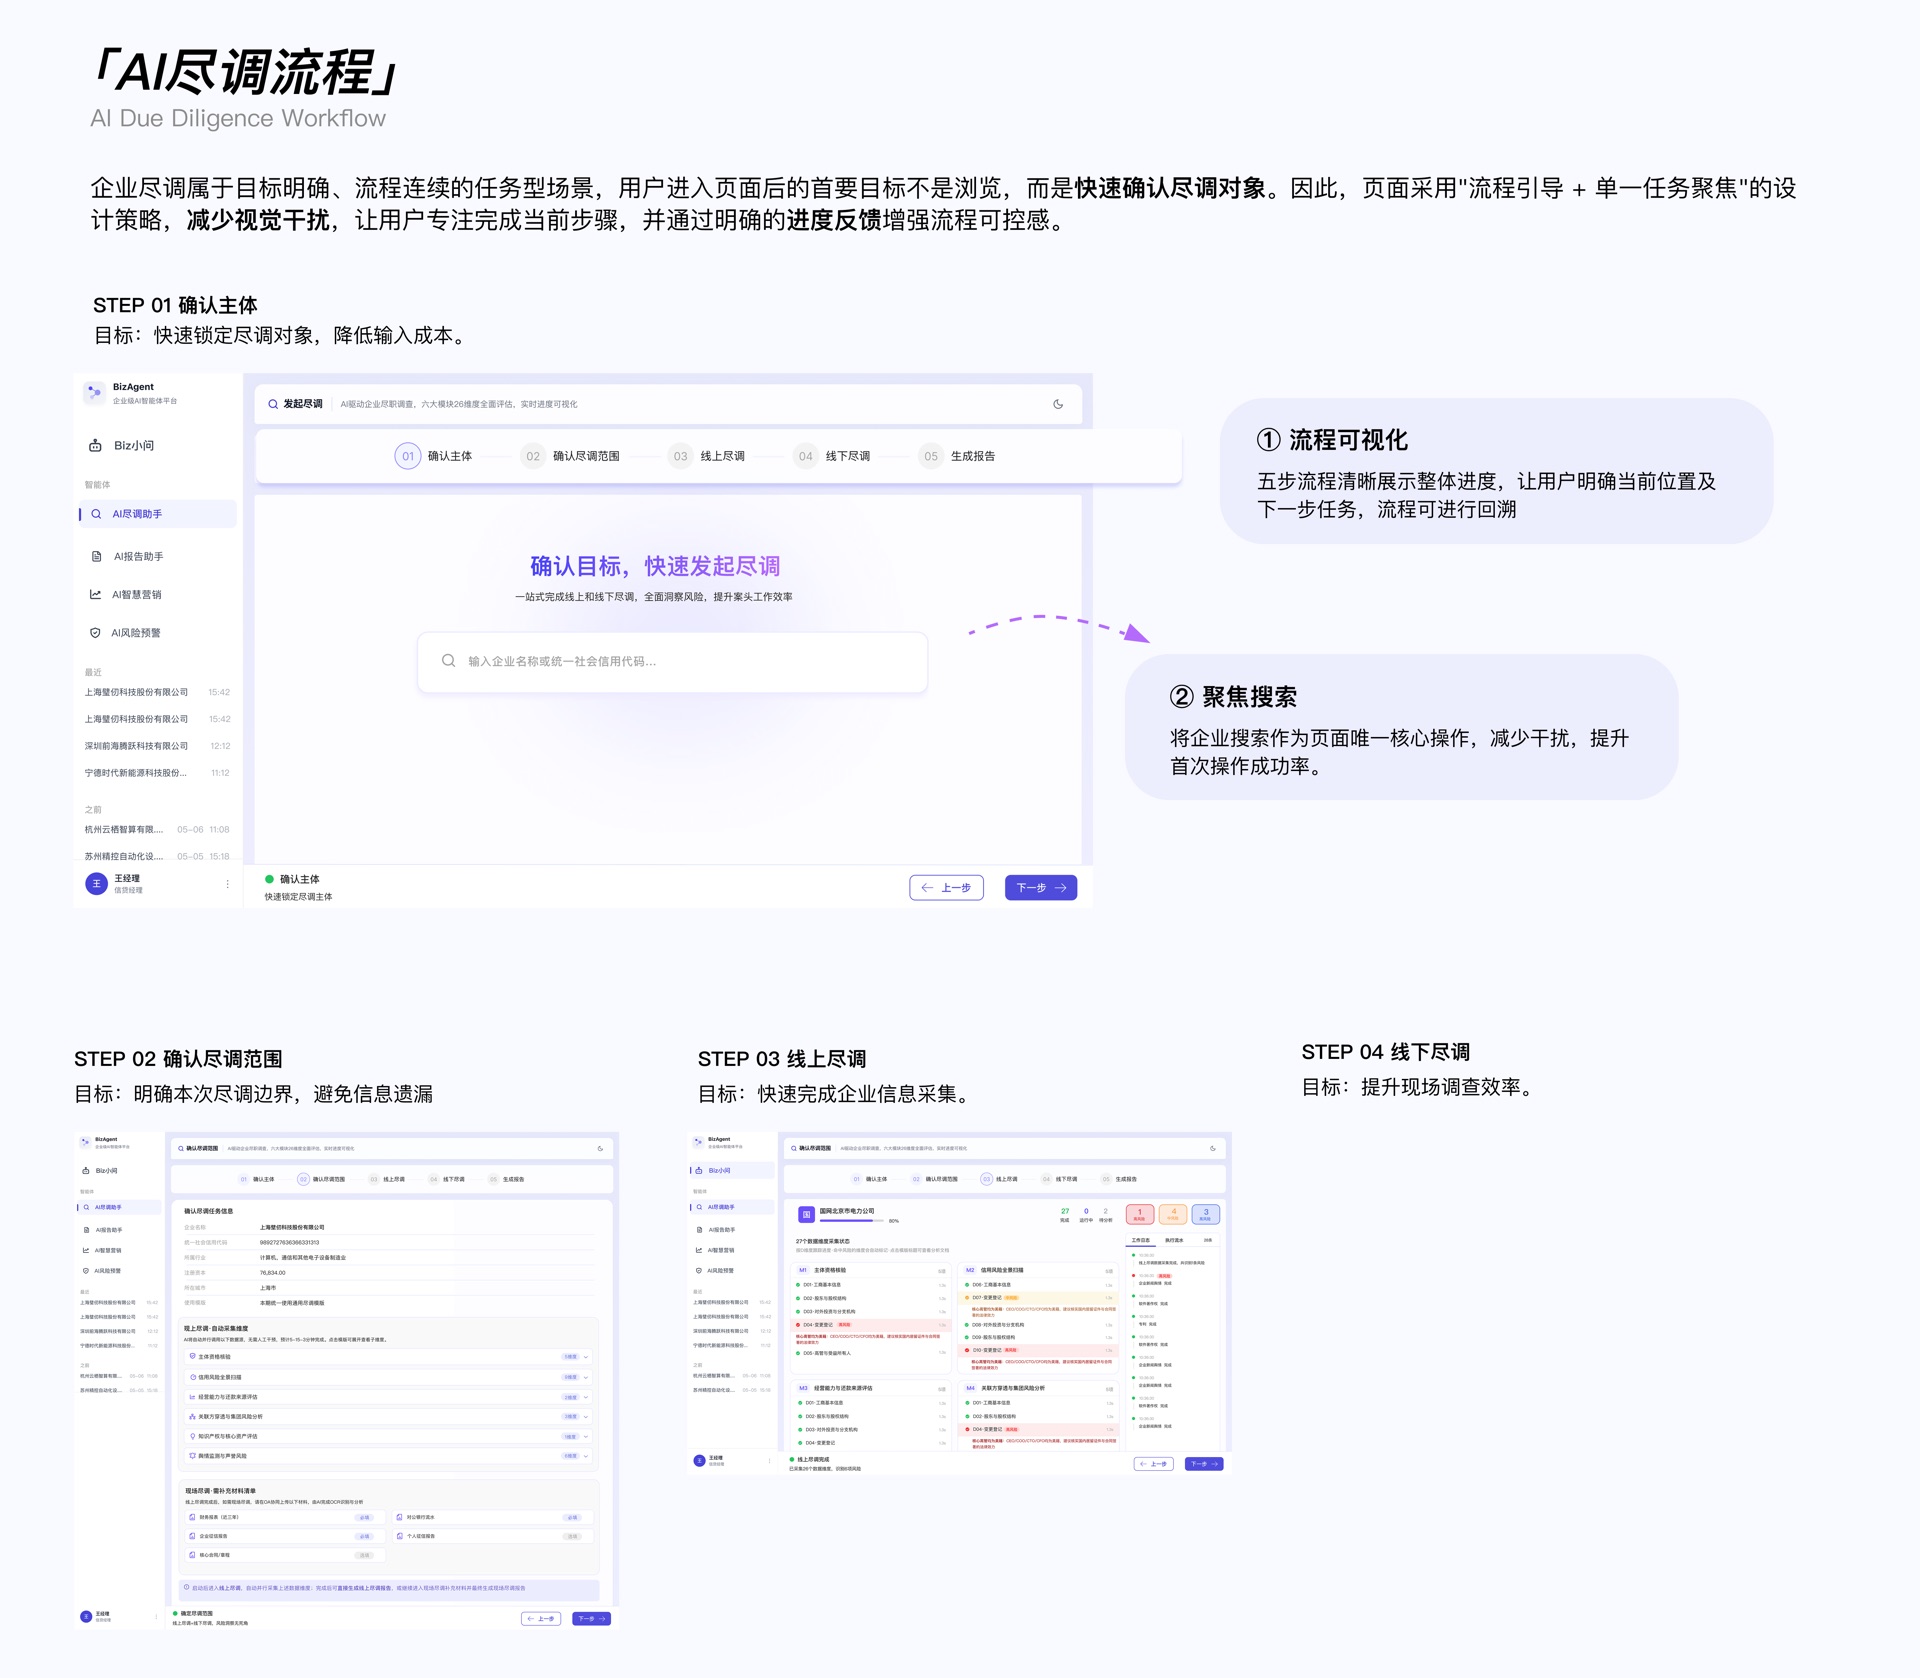Click the magnifier icon inside the search box
Viewport: 1920px width, 1678px height.
pyautogui.click(x=449, y=661)
